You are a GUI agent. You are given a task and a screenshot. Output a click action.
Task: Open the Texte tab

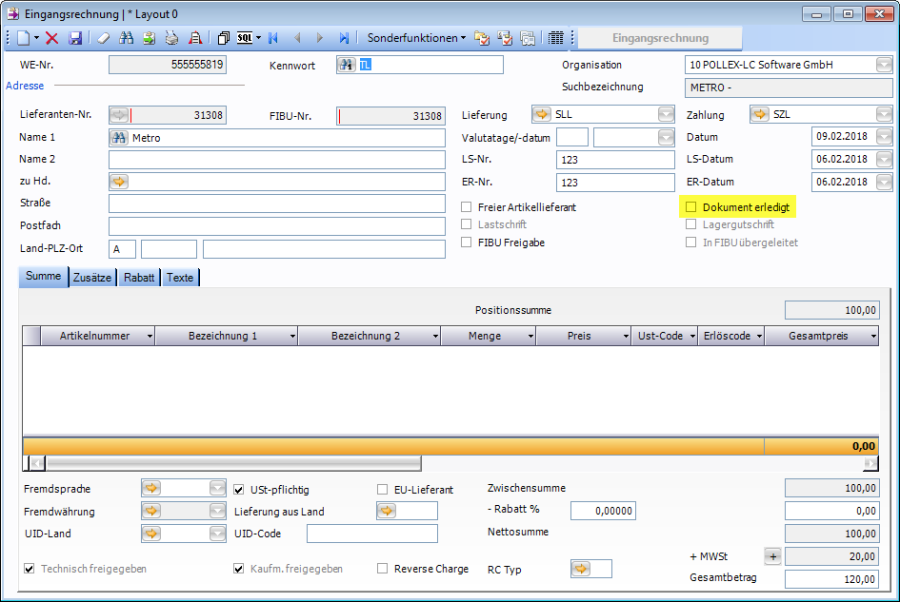coord(180,278)
